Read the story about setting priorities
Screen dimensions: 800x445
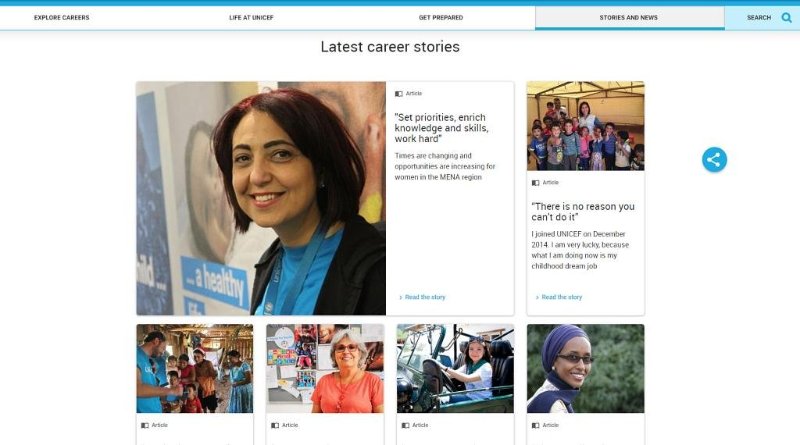click(422, 297)
